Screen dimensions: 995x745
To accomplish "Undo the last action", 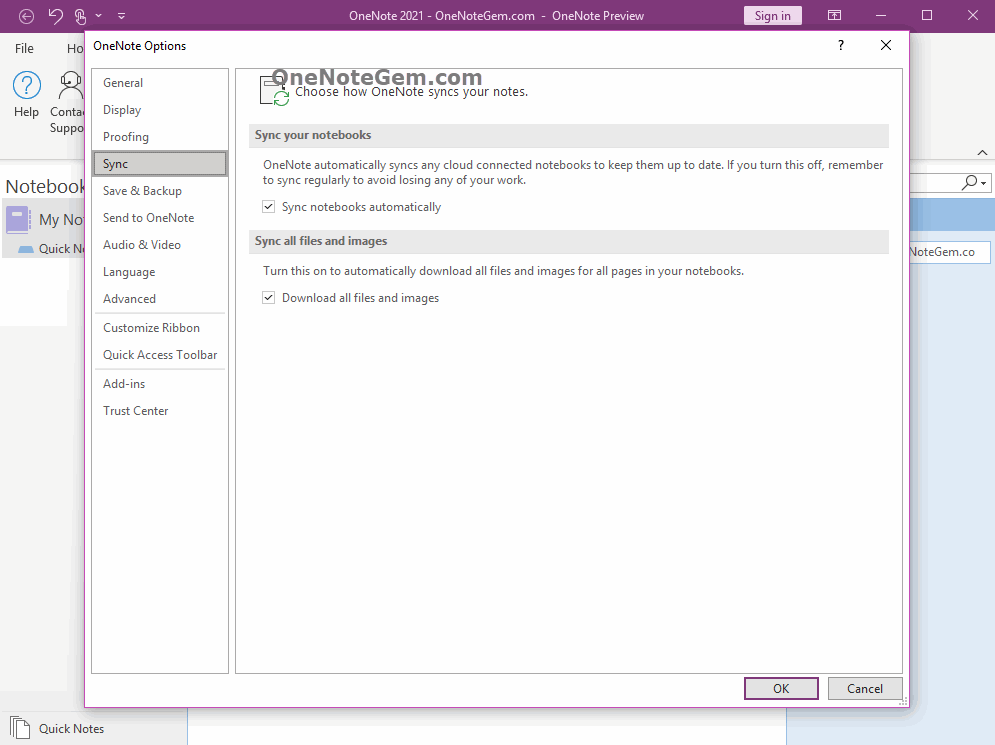I will 56,16.
